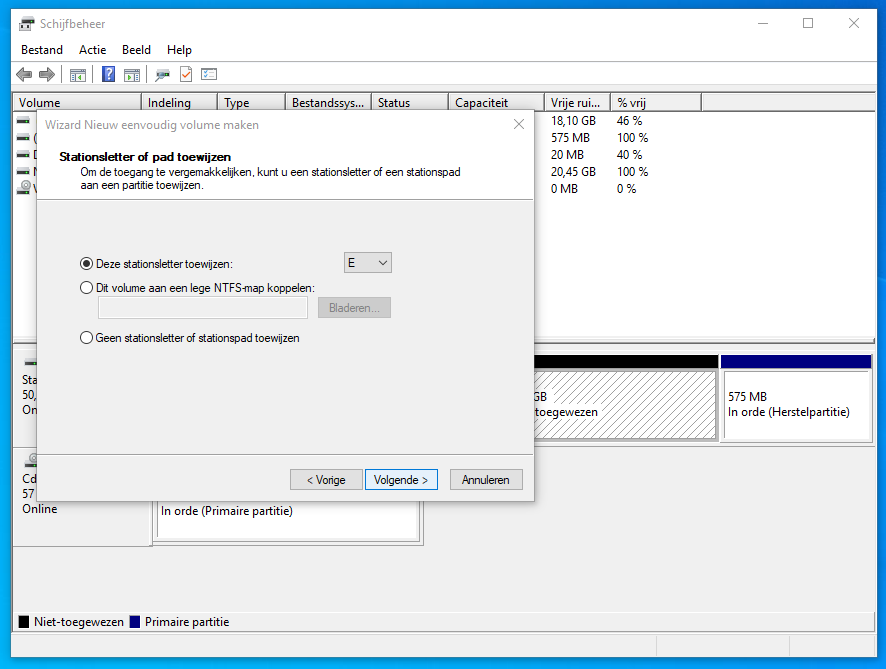Click the blue Help question mark icon
886x669 pixels.
pos(108,74)
